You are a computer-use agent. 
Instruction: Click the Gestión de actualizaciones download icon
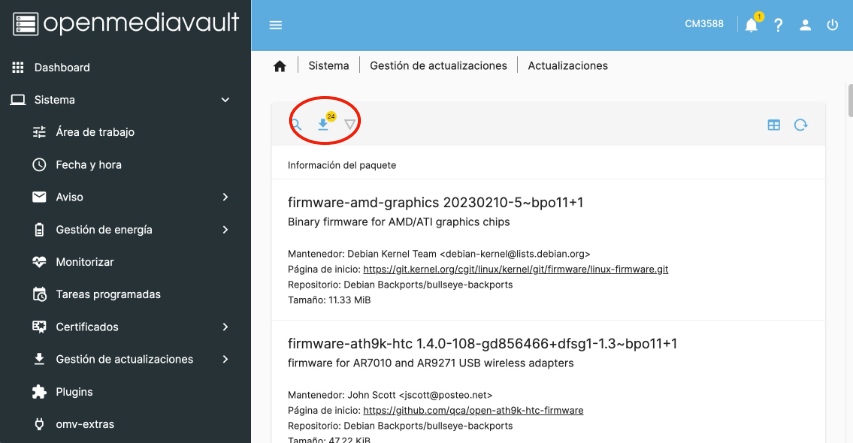point(39,359)
